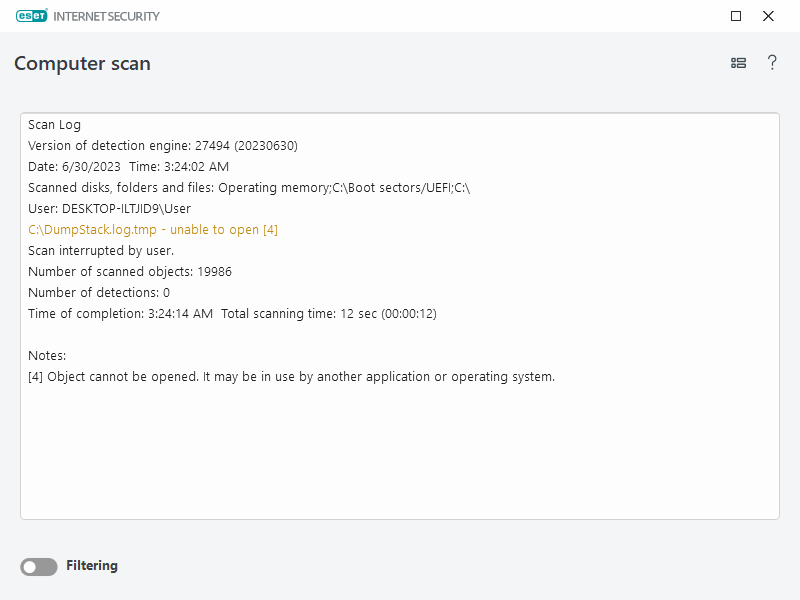Maximize the ESET Internet Security window
The width and height of the screenshot is (800, 600).
coord(736,16)
